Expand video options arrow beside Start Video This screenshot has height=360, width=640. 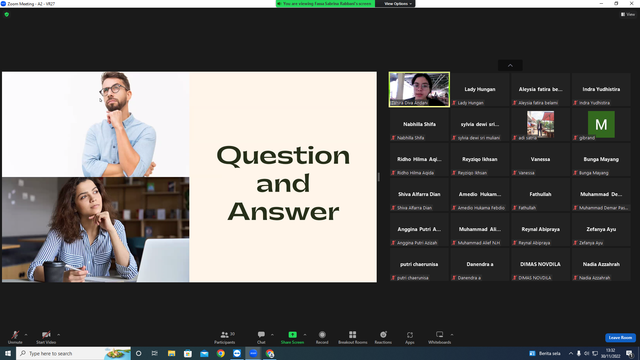tap(58, 335)
